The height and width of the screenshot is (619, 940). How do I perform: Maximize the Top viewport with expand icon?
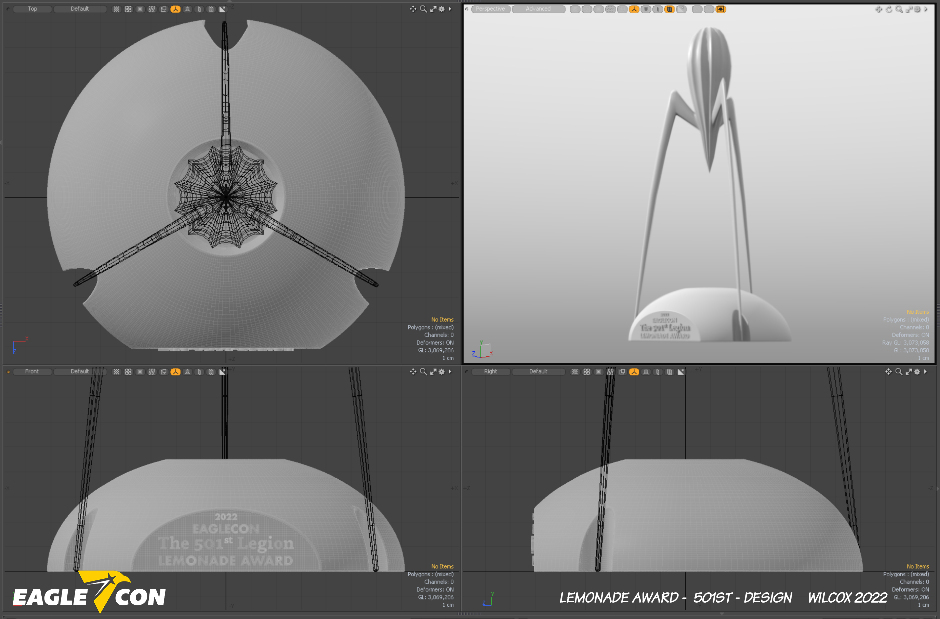[432, 9]
